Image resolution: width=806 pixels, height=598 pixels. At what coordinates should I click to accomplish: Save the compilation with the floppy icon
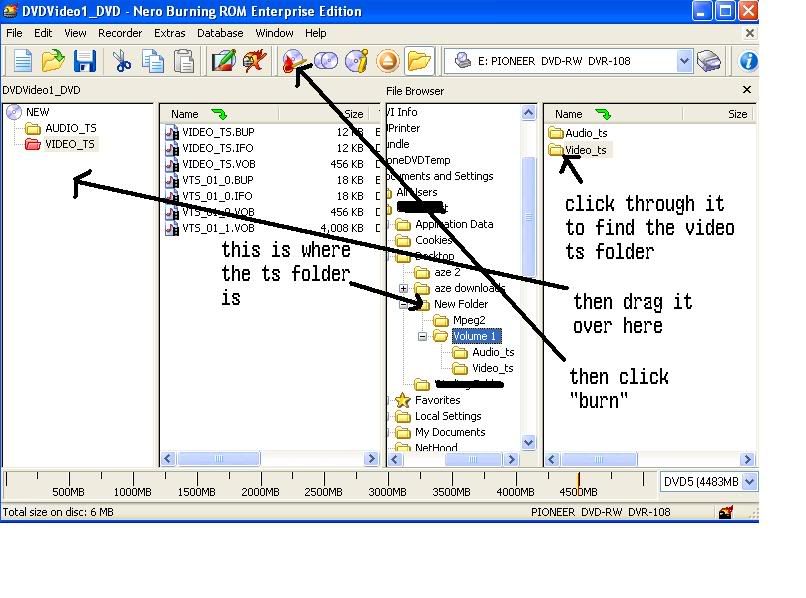[84, 61]
